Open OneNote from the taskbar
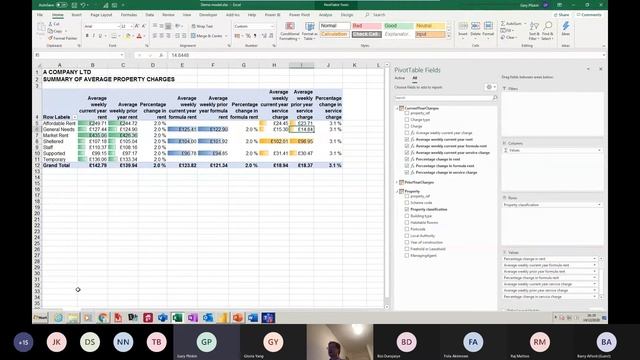This screenshot has height=360, width=640. pyautogui.click(x=193, y=318)
